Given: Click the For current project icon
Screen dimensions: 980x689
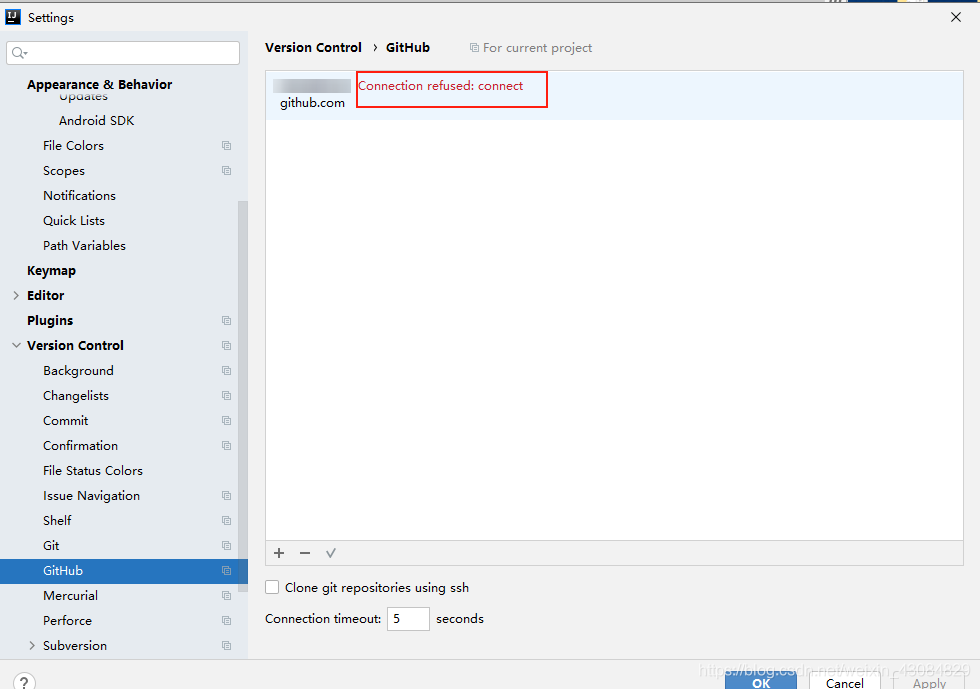Looking at the screenshot, I should (474, 48).
